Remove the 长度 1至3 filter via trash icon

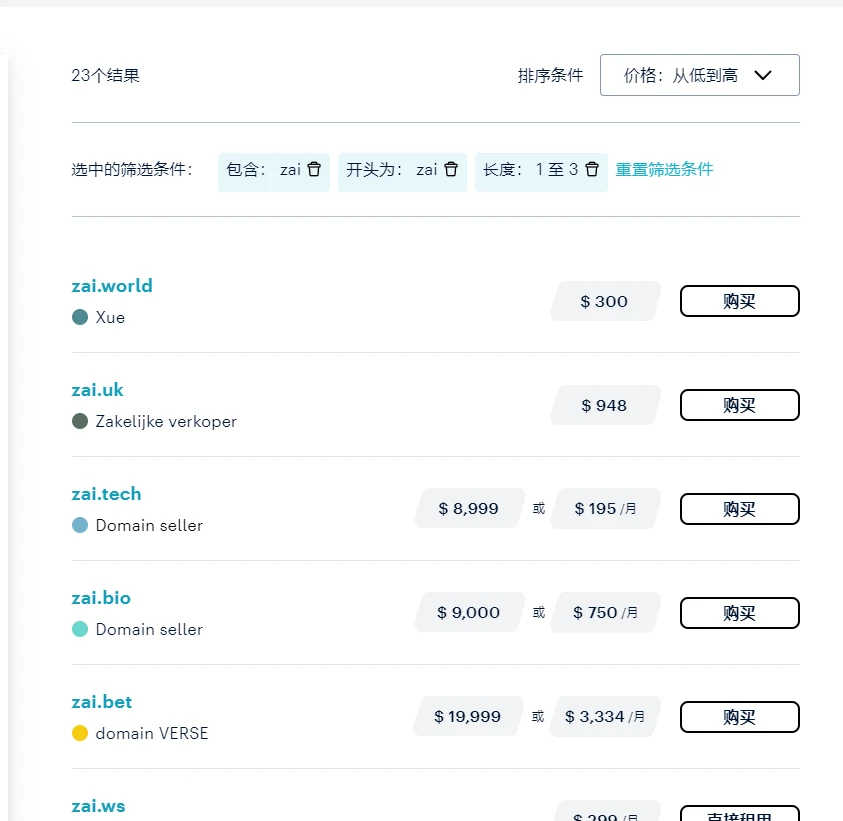(592, 169)
